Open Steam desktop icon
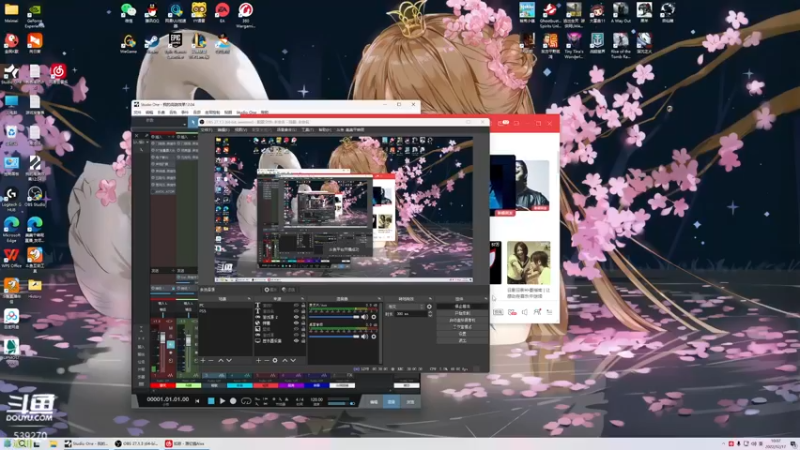The image size is (800, 450). pyautogui.click(x=152, y=44)
